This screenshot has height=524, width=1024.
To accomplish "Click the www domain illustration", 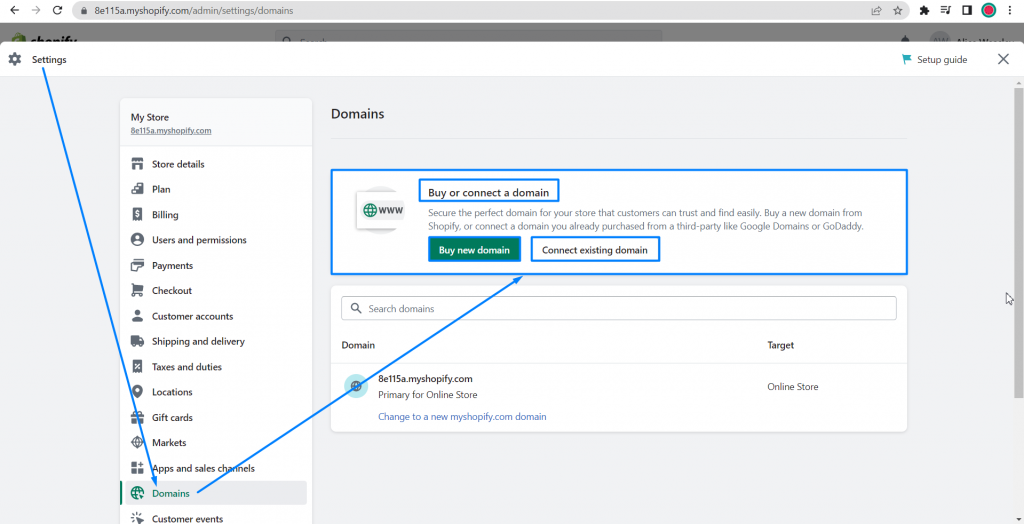I will tap(380, 210).
